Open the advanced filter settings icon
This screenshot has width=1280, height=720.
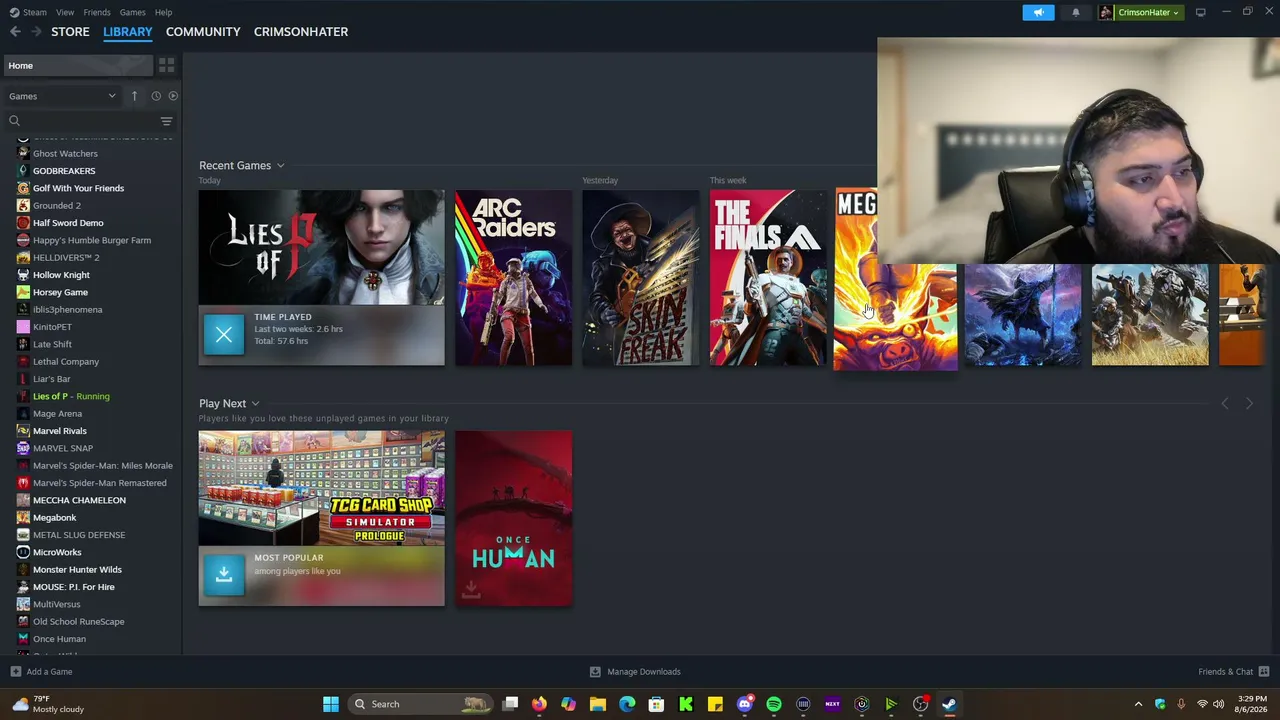point(166,121)
